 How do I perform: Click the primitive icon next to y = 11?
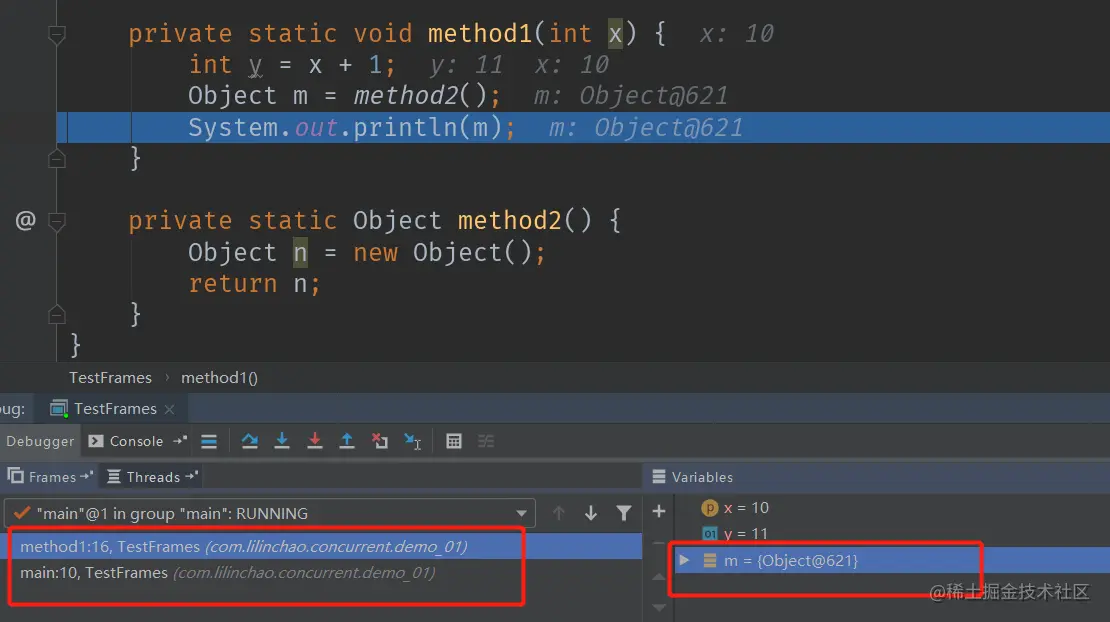coord(709,534)
